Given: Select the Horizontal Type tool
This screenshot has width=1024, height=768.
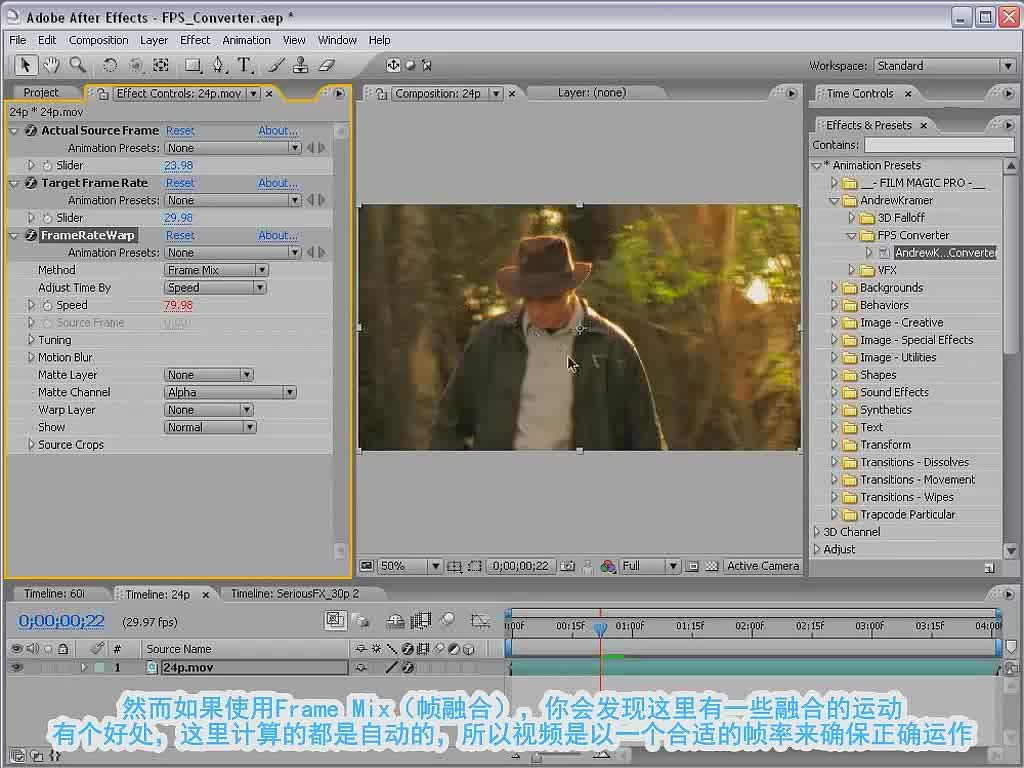Looking at the screenshot, I should point(244,65).
